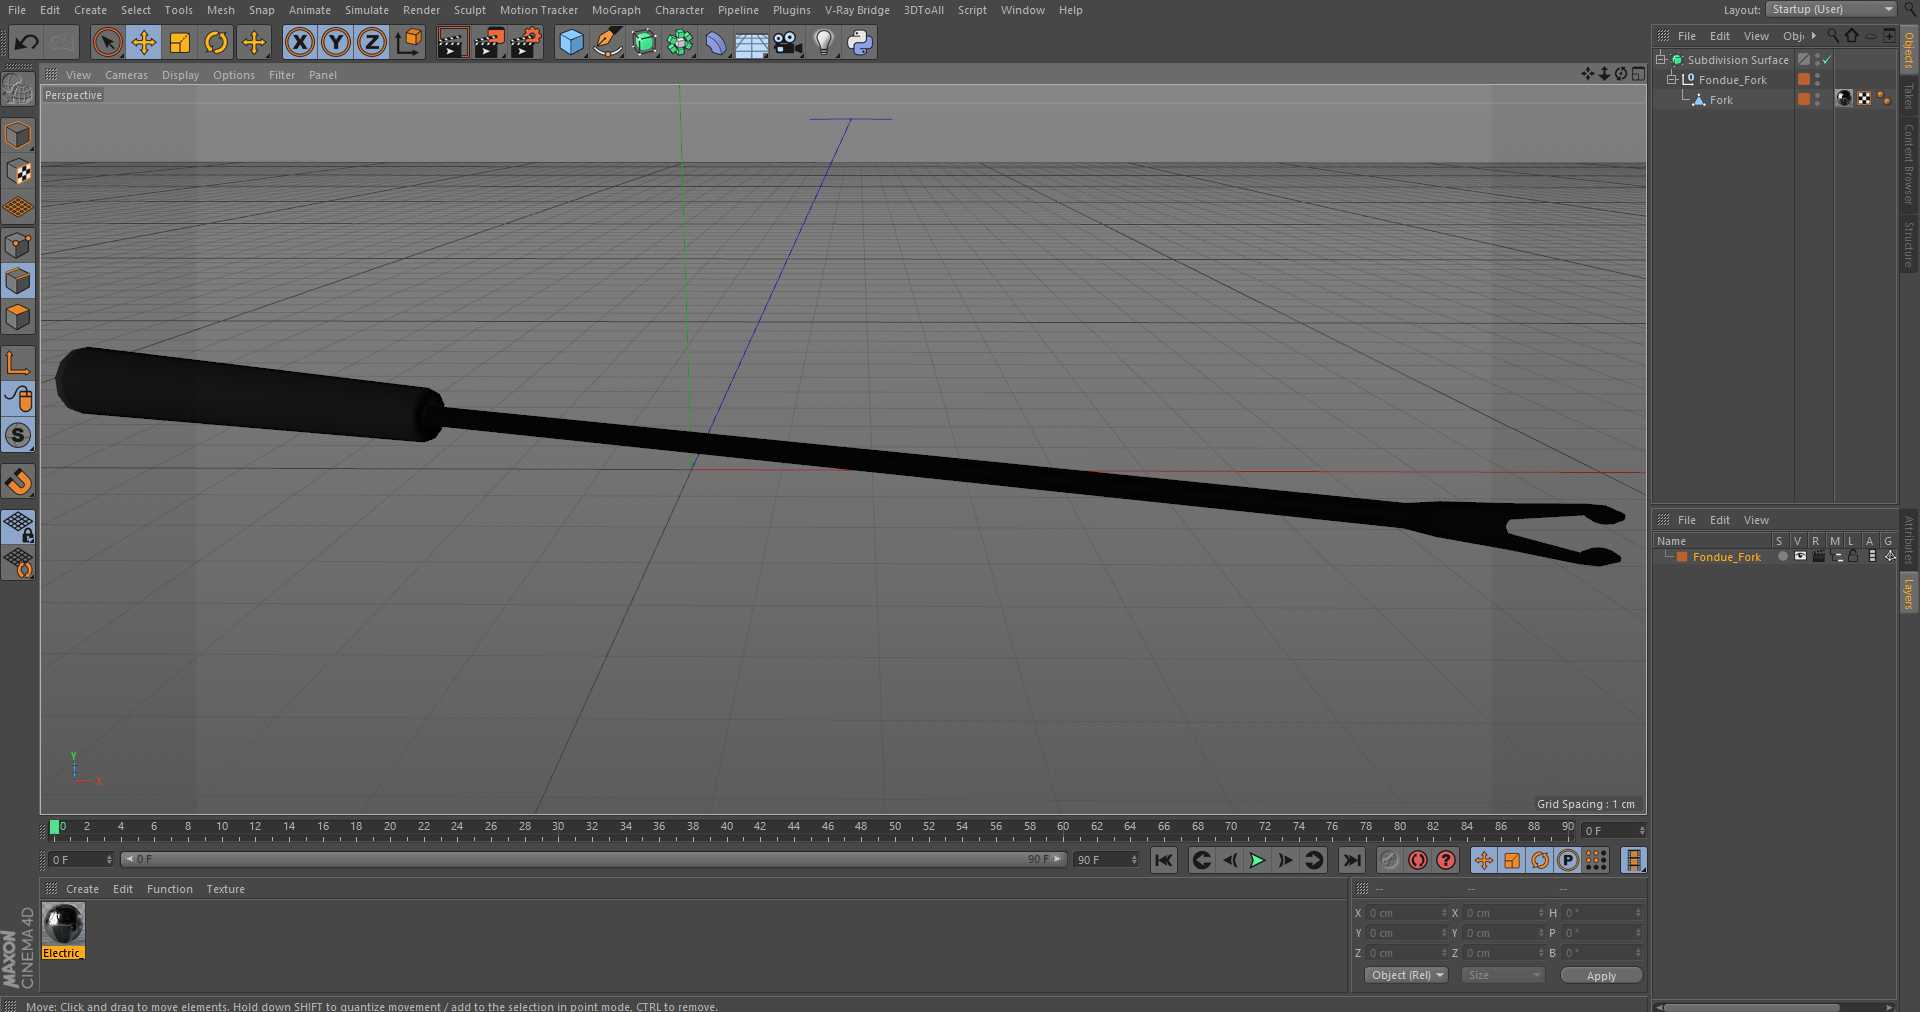Screen dimensions: 1920x1012
Task: Switch to Points mode
Action: [18, 245]
